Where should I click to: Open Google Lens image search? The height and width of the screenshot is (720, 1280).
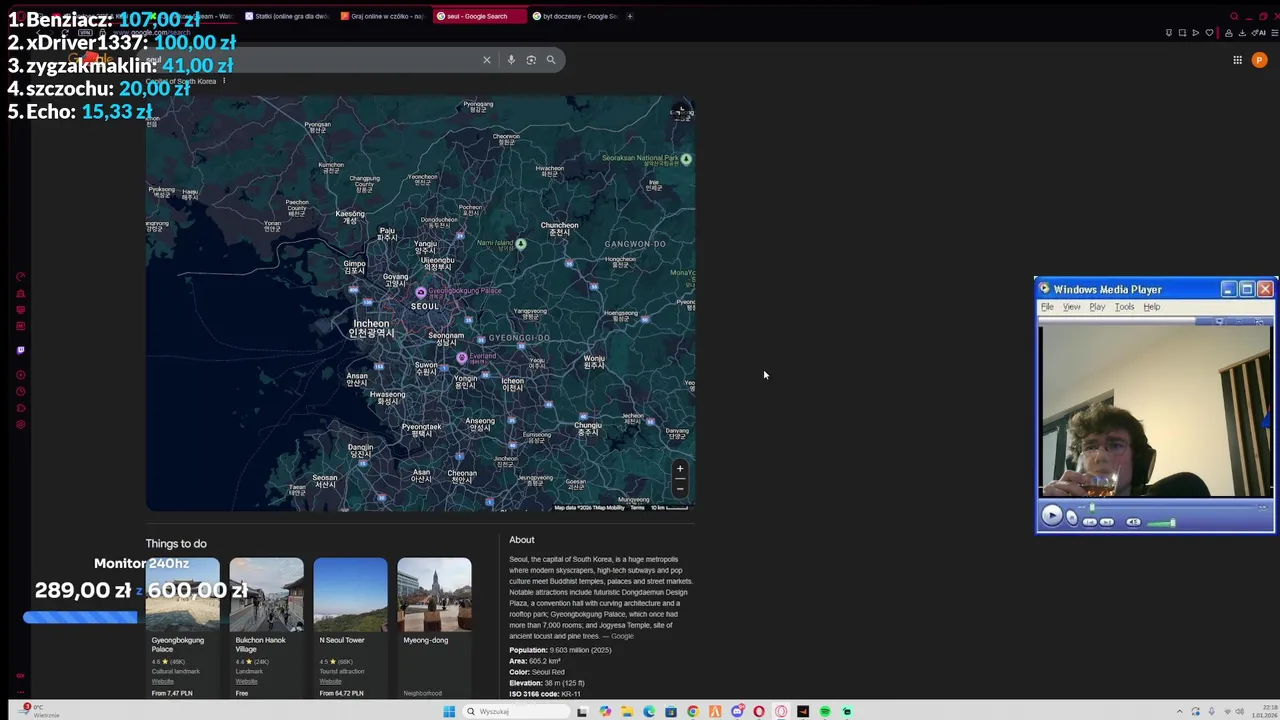click(531, 60)
